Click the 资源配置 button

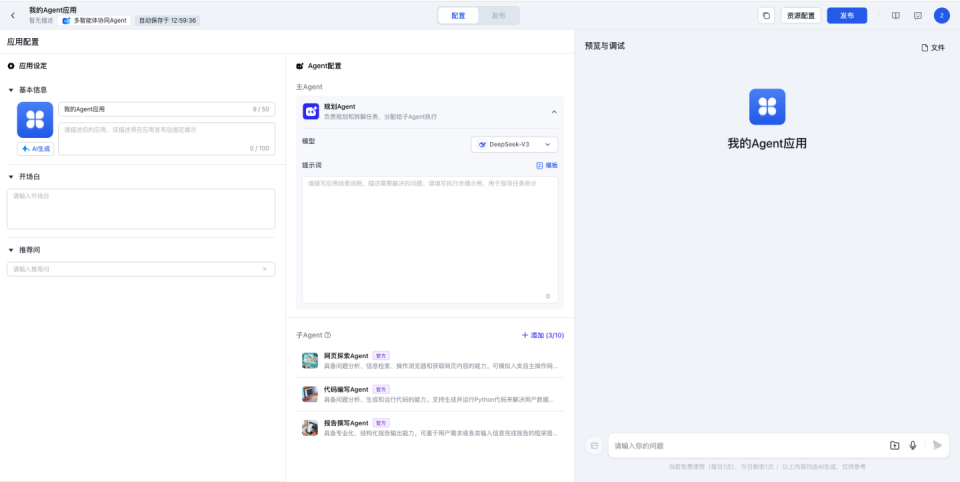click(801, 15)
